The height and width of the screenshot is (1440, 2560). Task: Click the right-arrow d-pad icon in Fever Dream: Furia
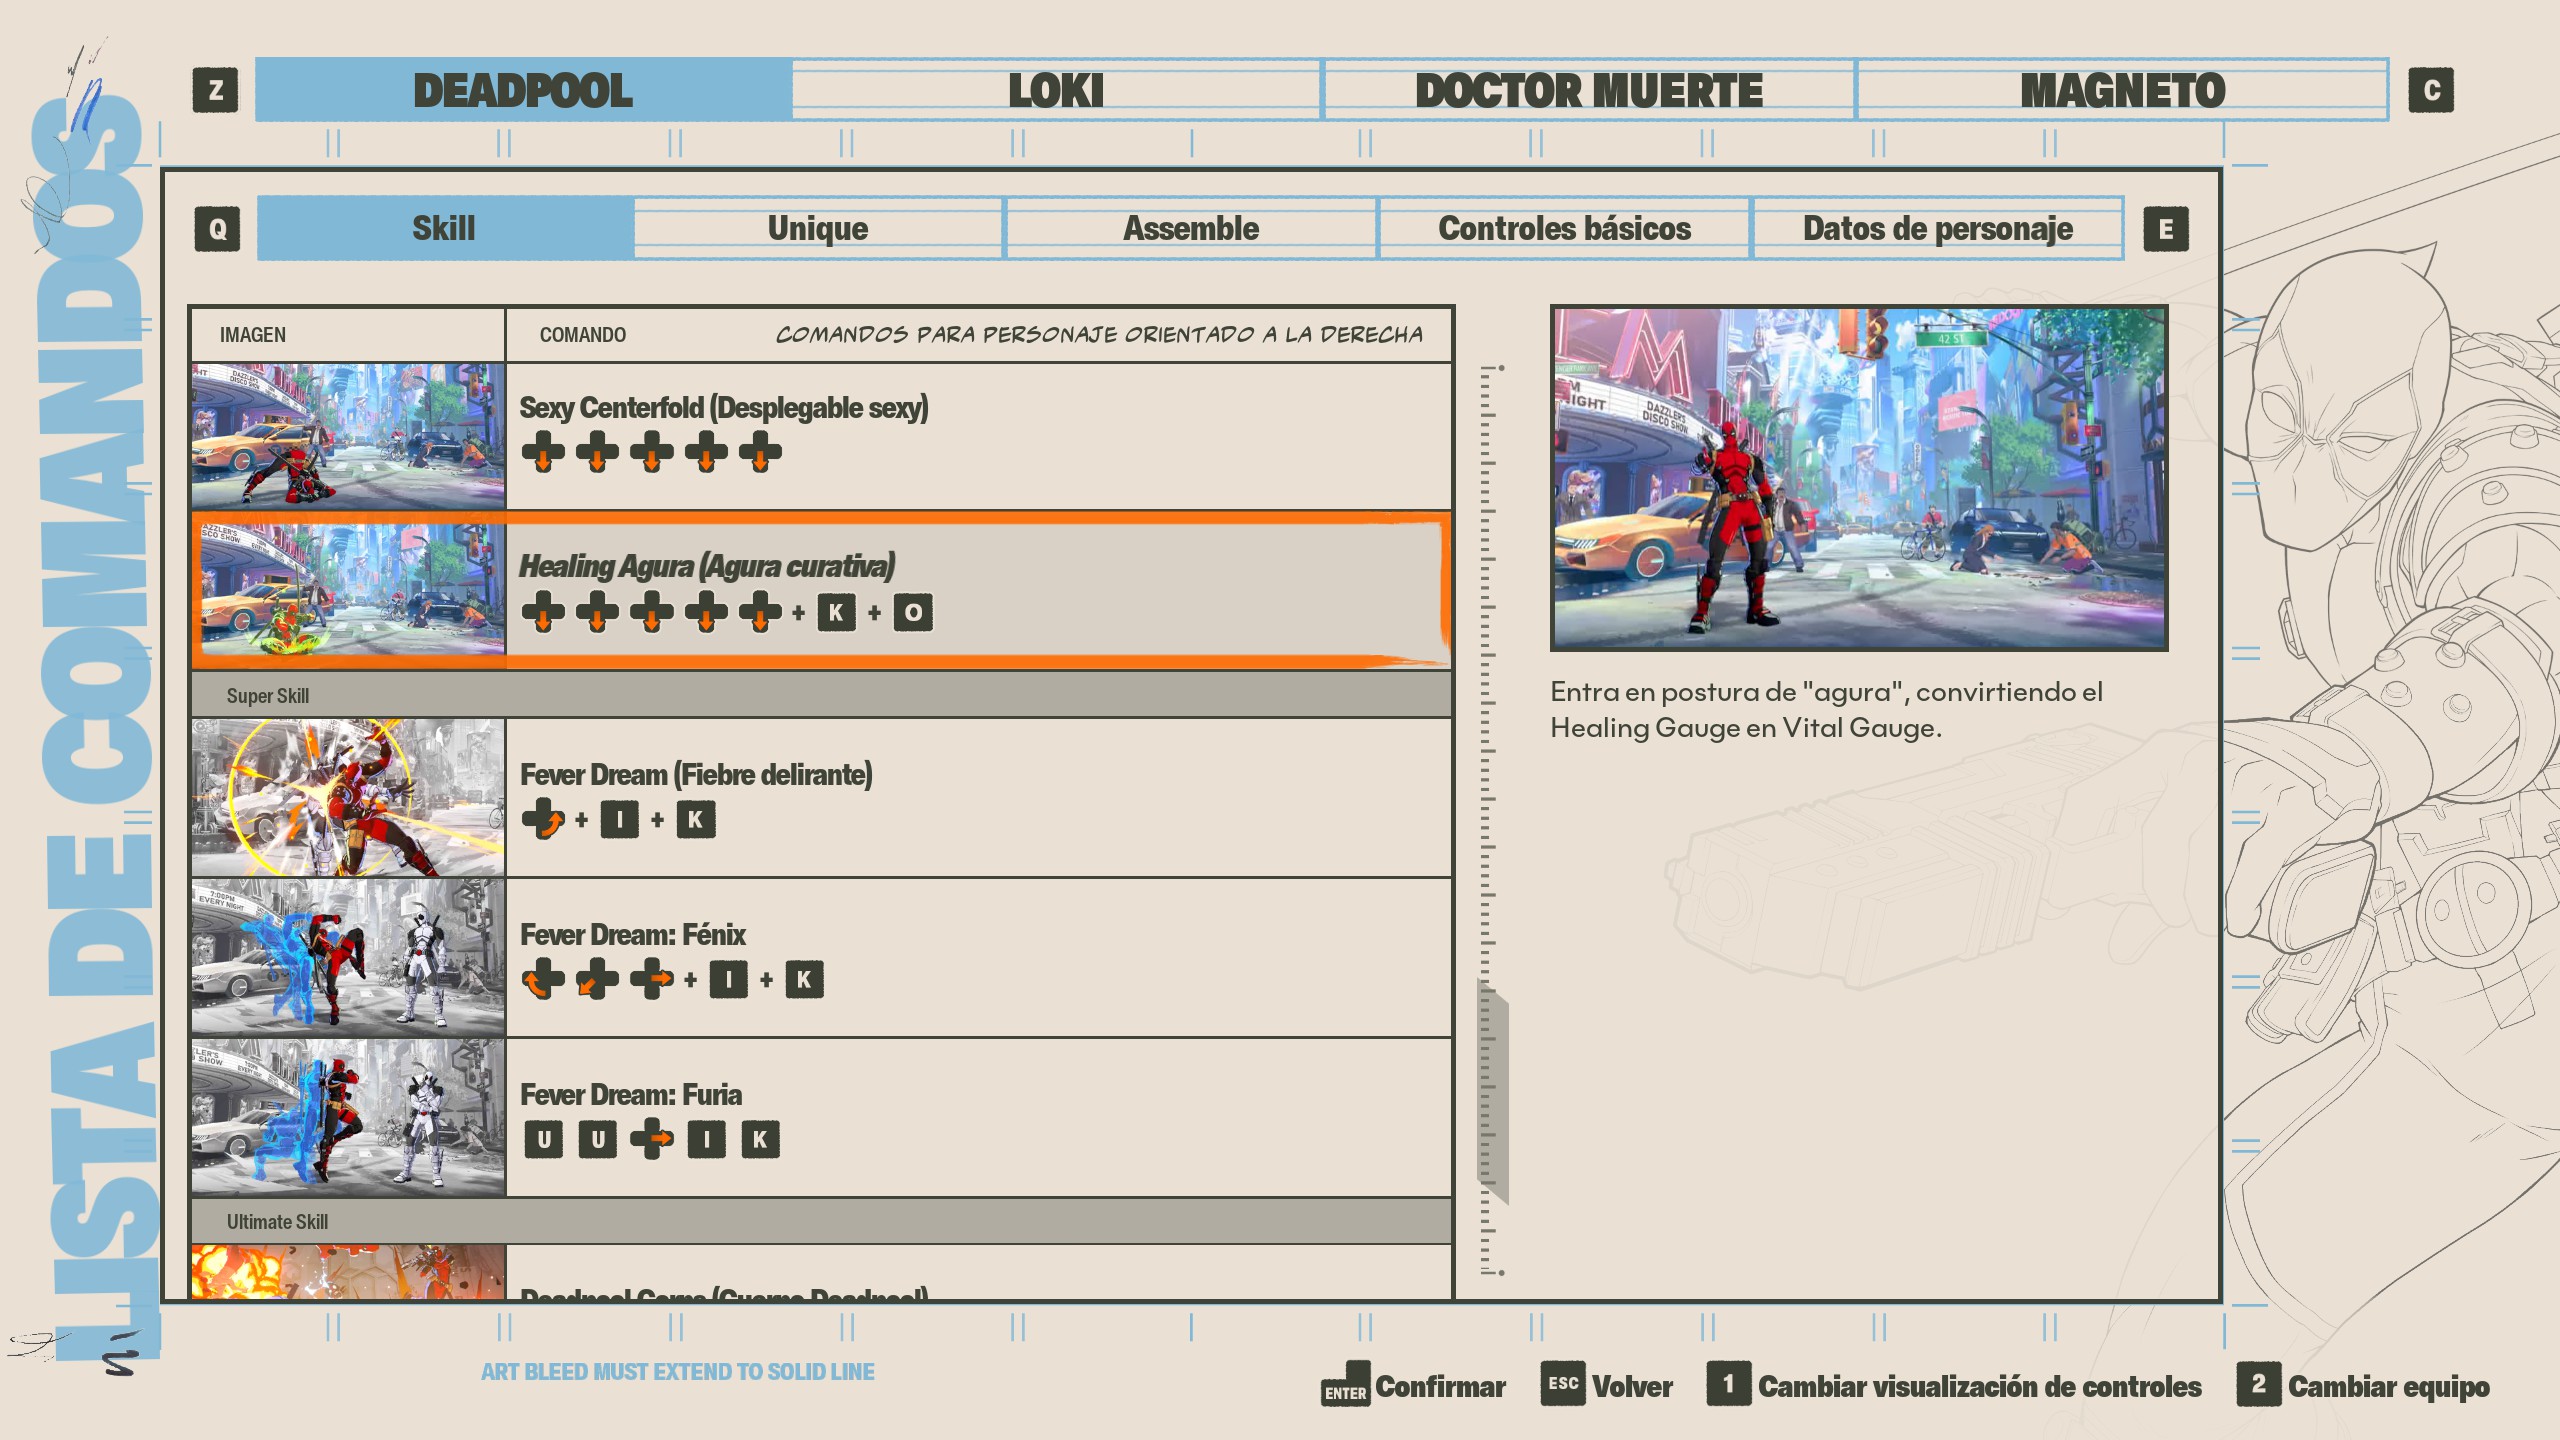652,1140
